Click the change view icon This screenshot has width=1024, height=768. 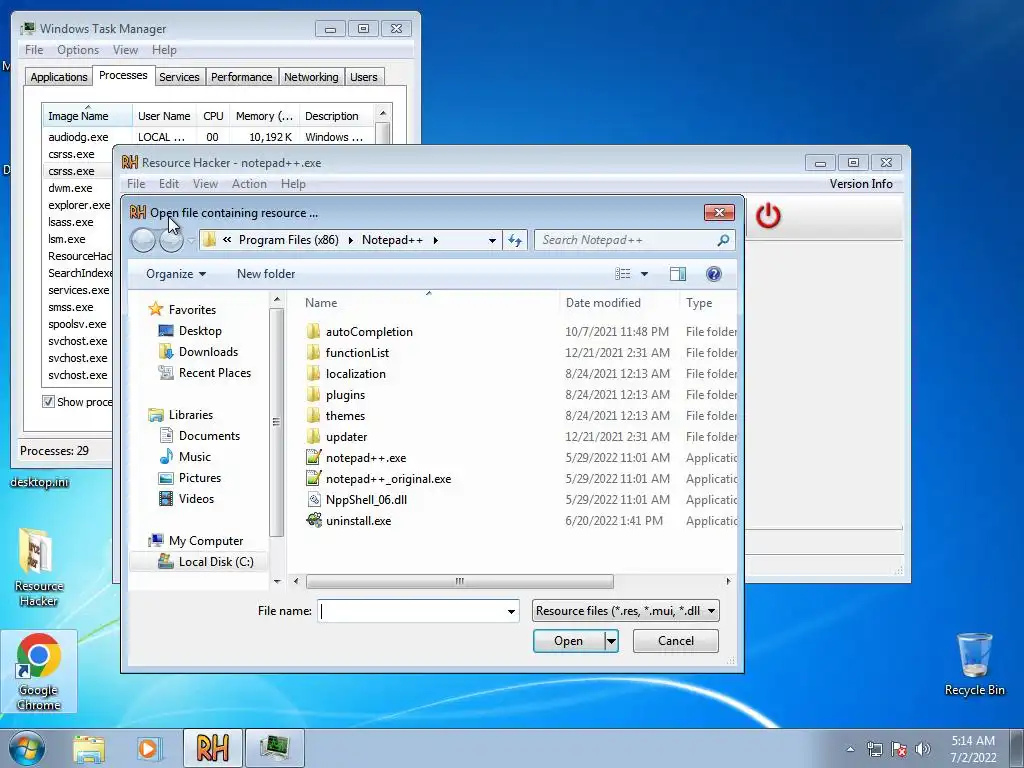pos(623,274)
